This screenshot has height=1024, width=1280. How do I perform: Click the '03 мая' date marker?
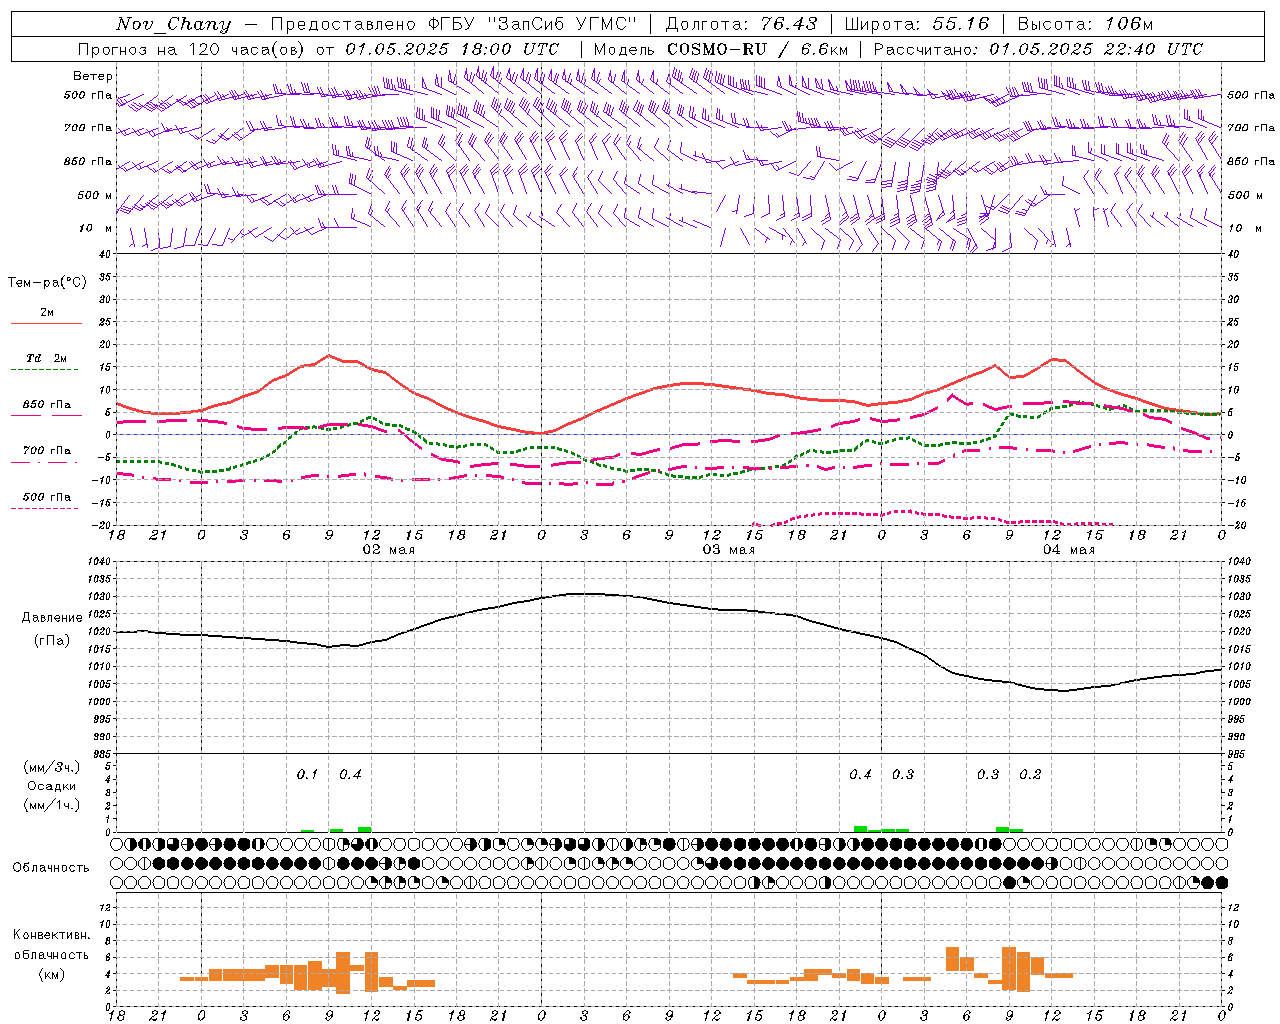(x=728, y=550)
